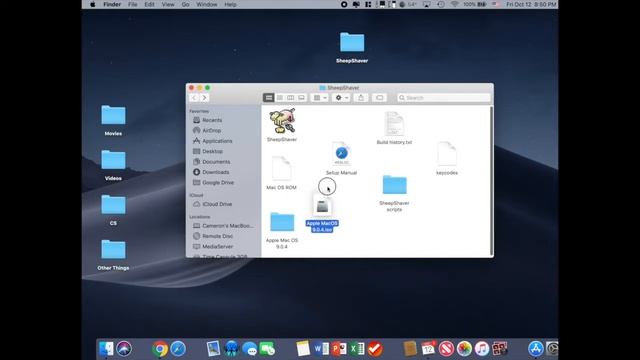
Task: Click the Edit Tags toolbar button
Action: [x=379, y=98]
